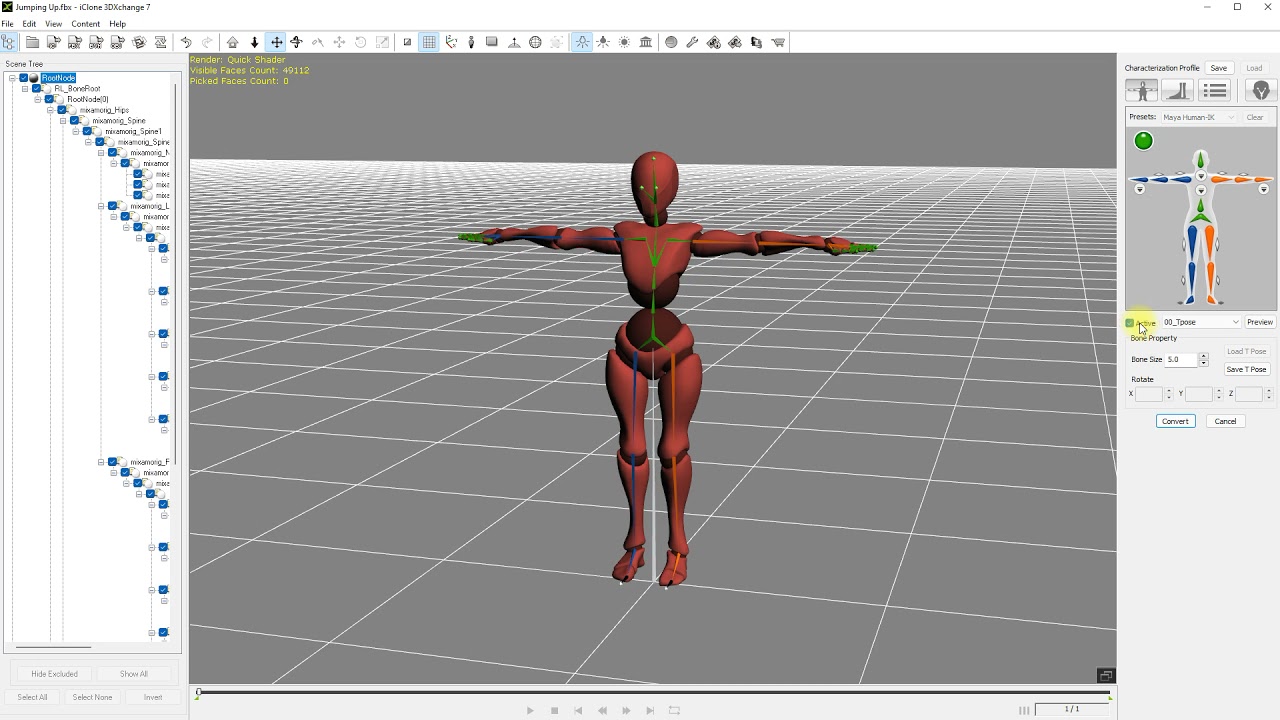This screenshot has height=720, width=1280.
Task: Collapse the mixamorig_Hips tree node
Action: (50, 110)
